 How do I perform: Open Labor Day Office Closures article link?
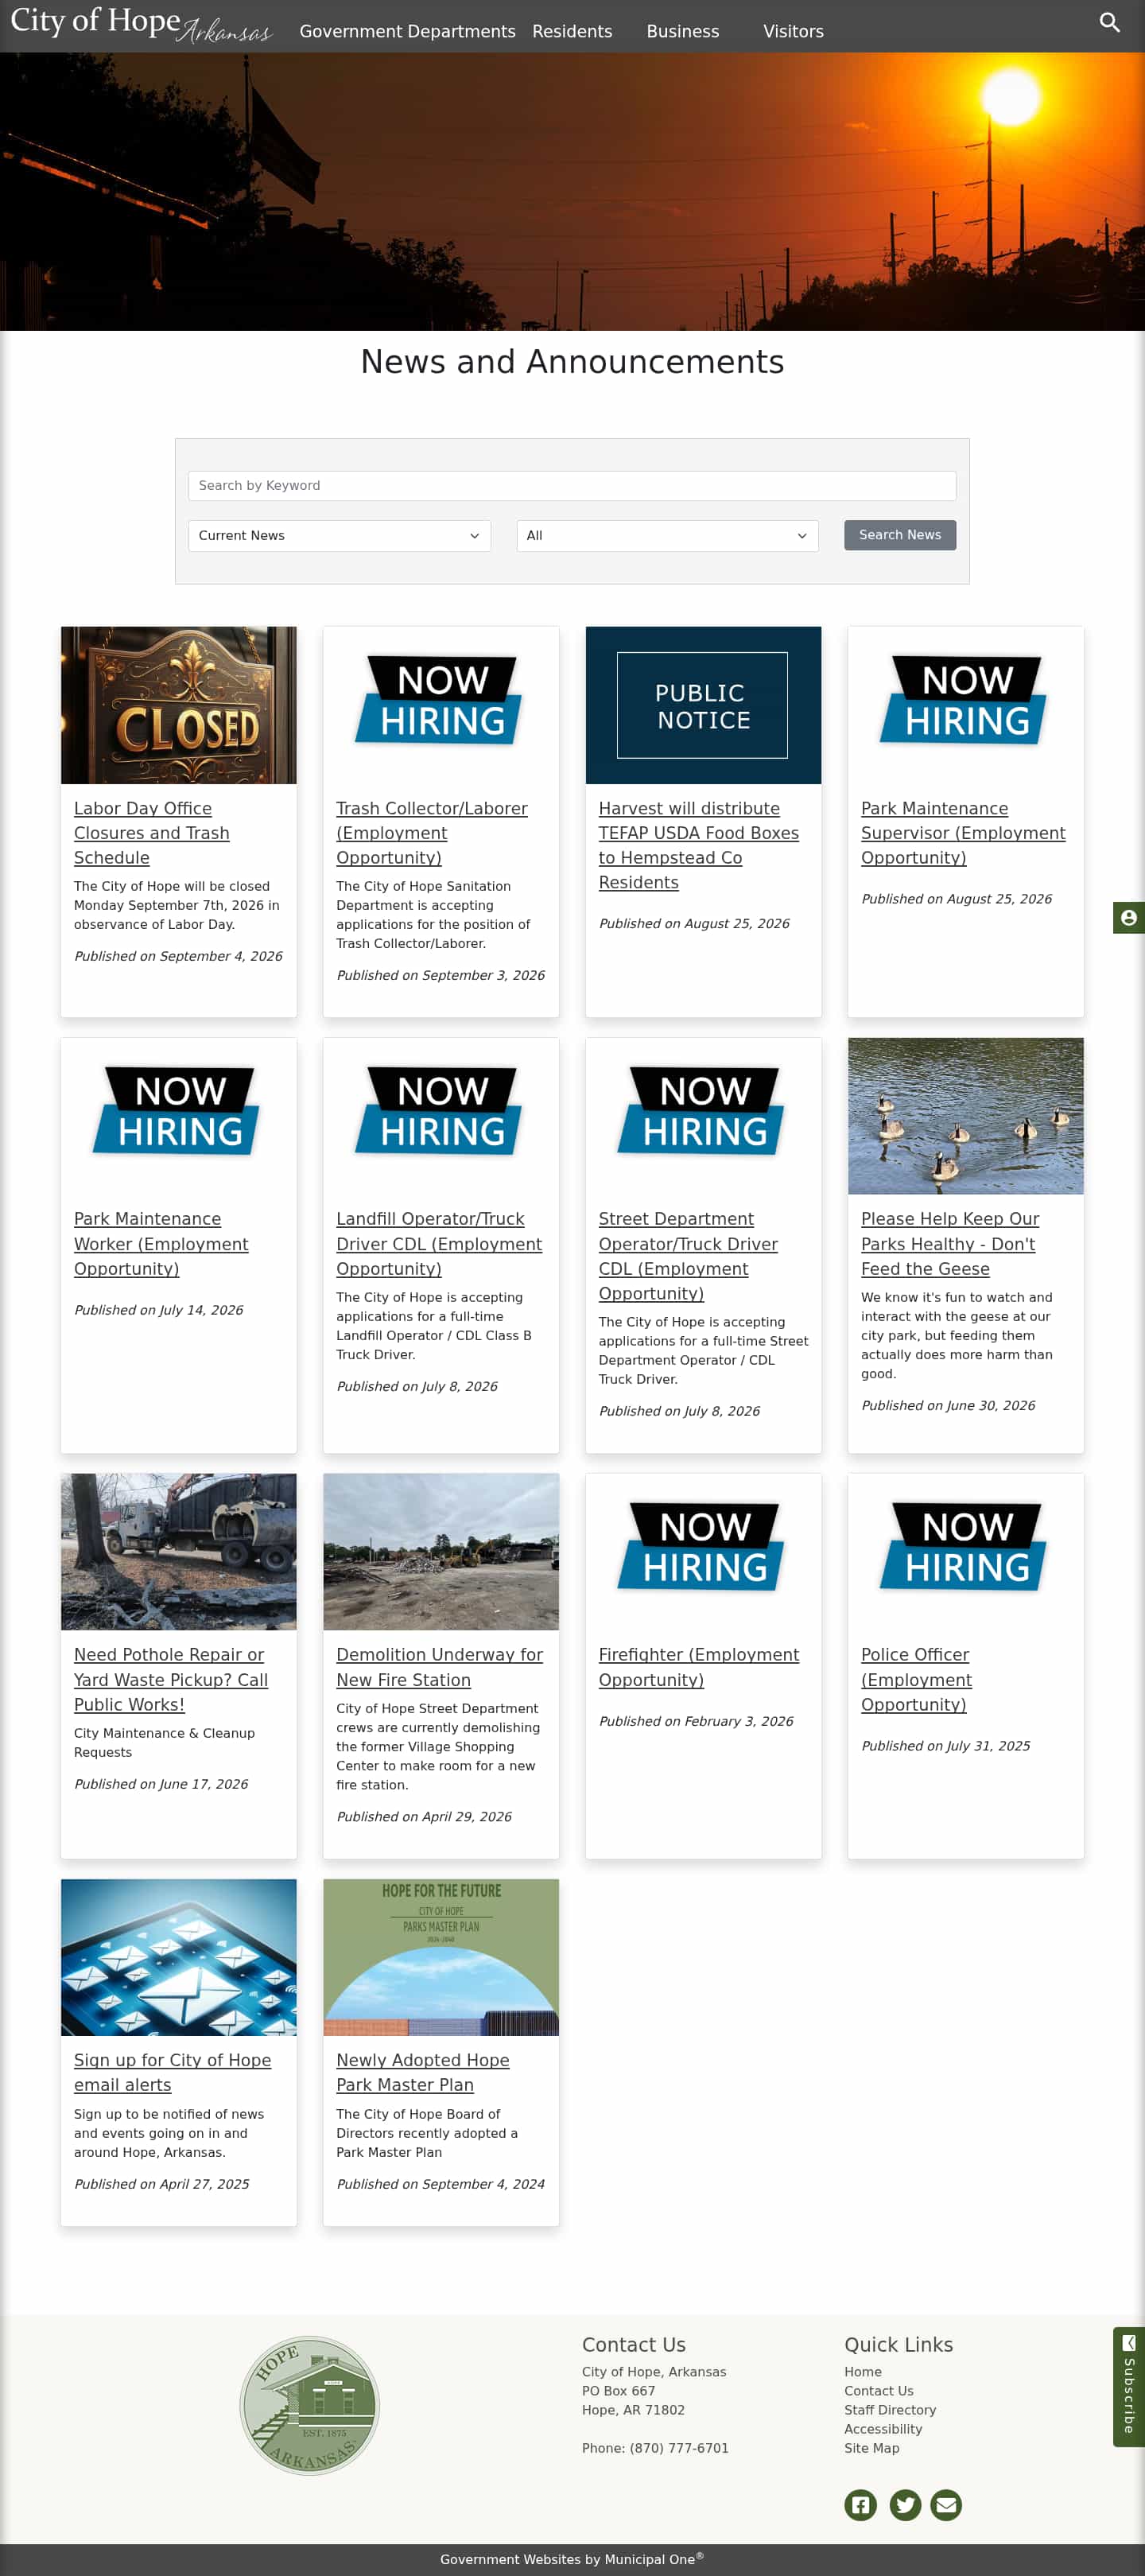click(152, 832)
